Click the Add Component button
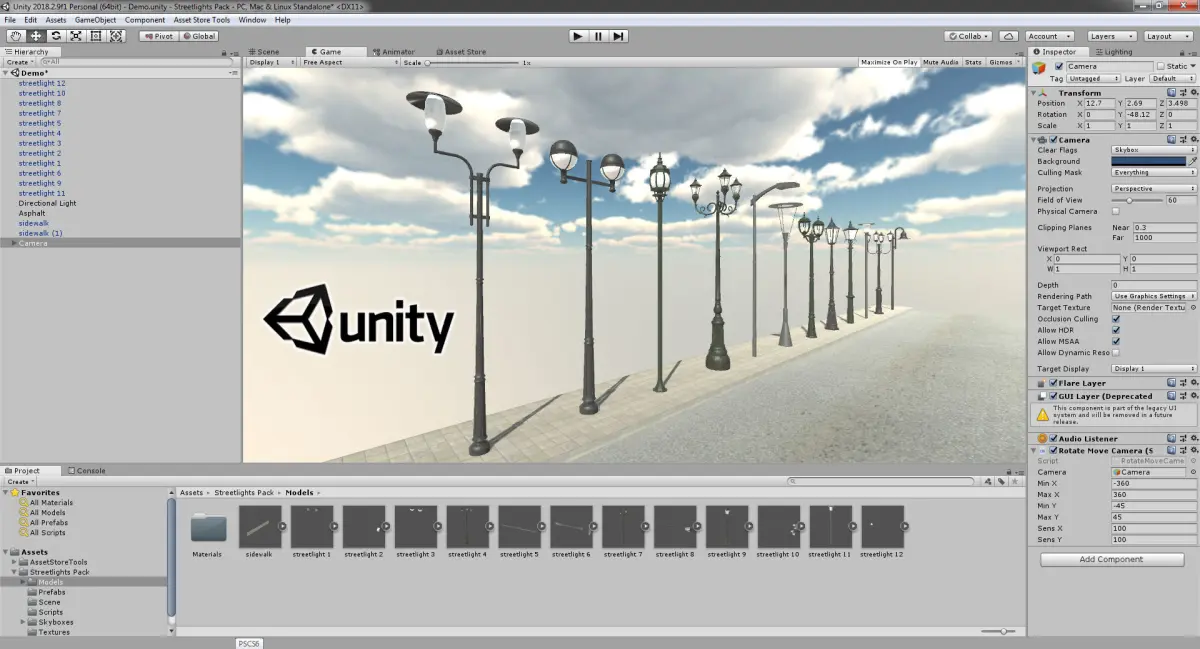The image size is (1200, 649). coord(1112,559)
